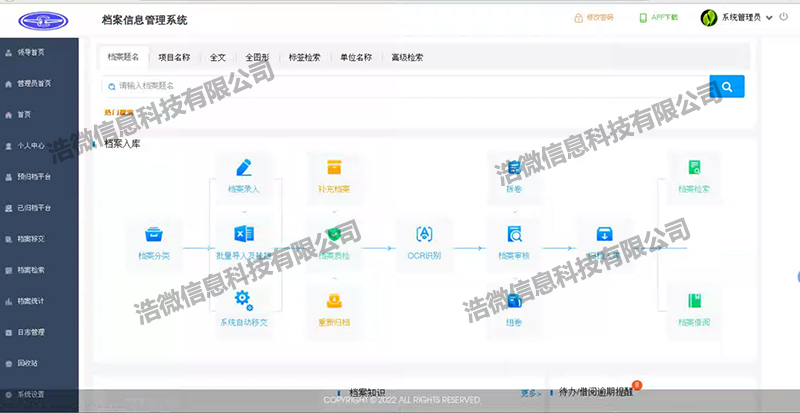
Task: Open the 归档入库 inbox icon
Action: click(605, 234)
